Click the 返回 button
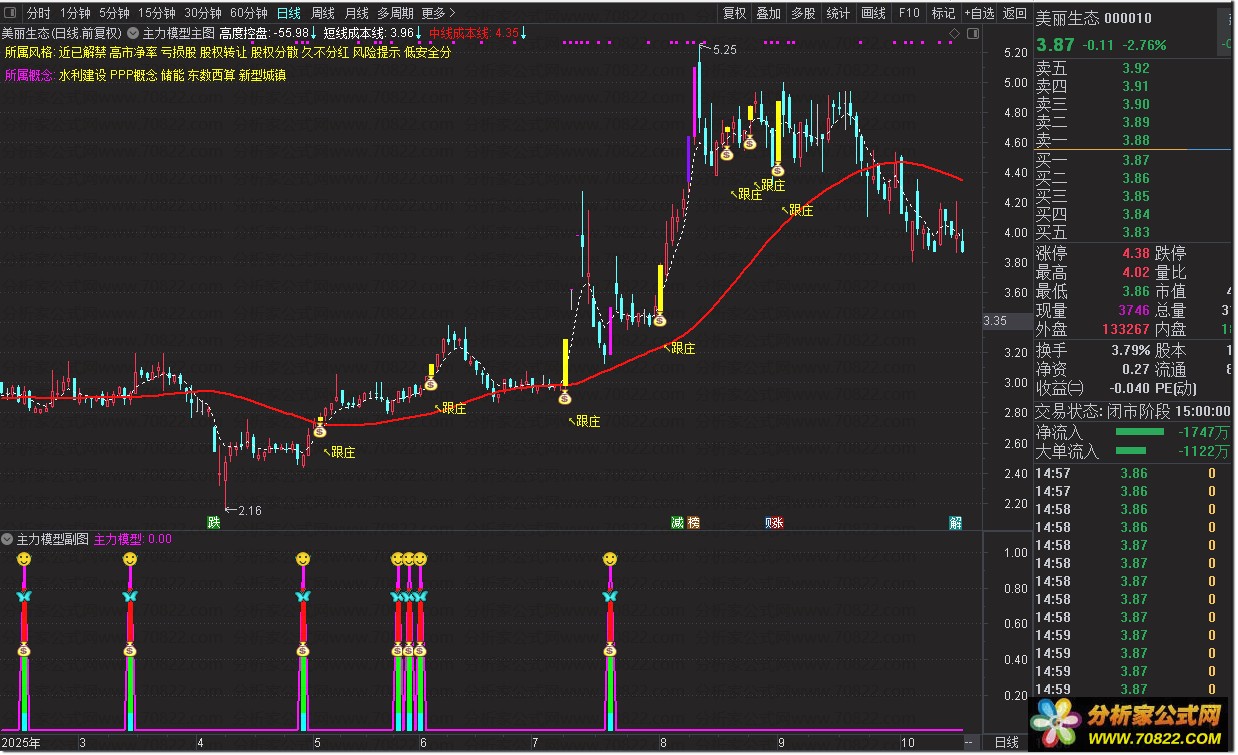Image resolution: width=1238 pixels, height=755 pixels. click(x=1014, y=13)
